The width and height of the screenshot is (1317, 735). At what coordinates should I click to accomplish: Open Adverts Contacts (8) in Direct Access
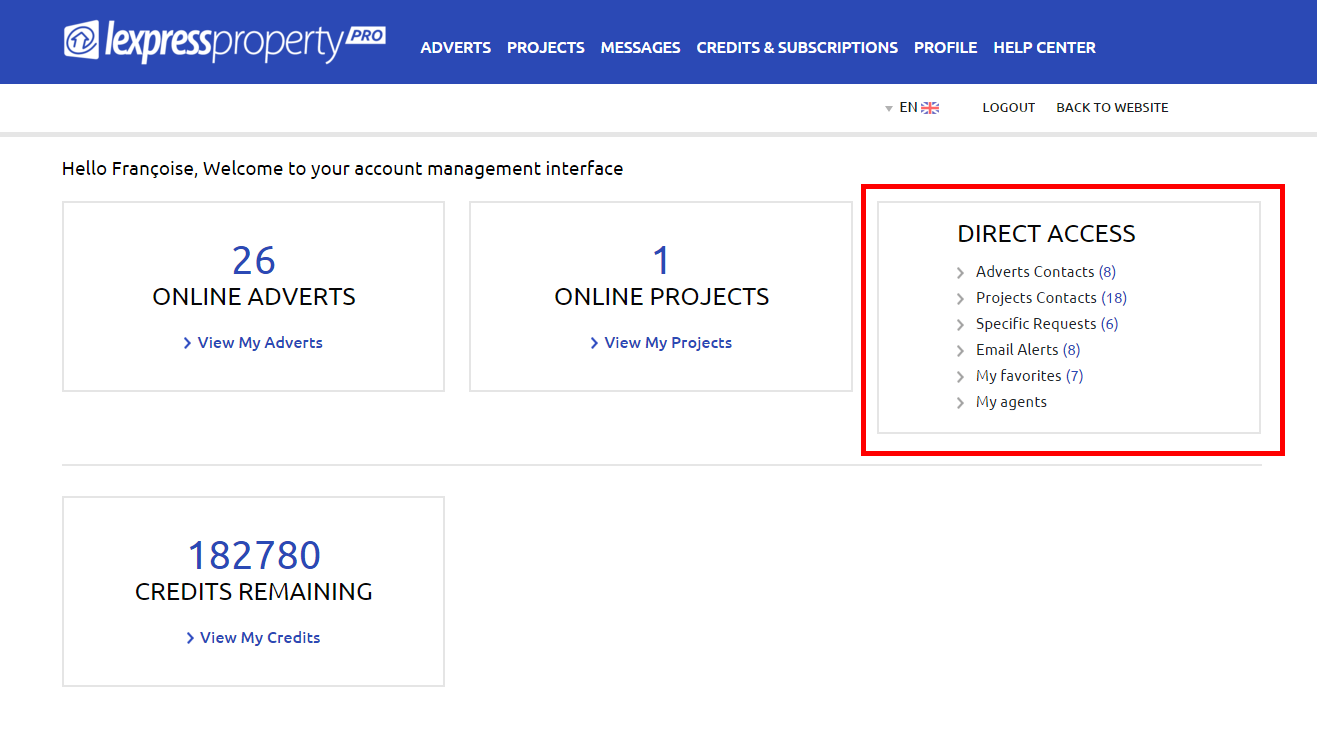coord(1046,272)
